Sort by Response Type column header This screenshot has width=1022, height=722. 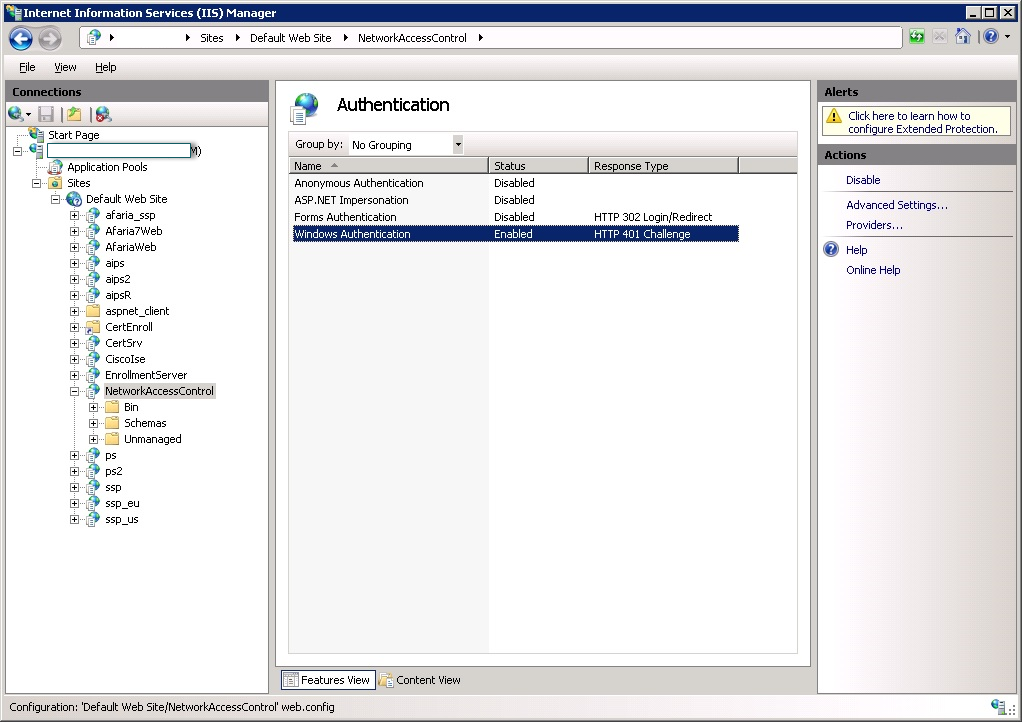664,166
